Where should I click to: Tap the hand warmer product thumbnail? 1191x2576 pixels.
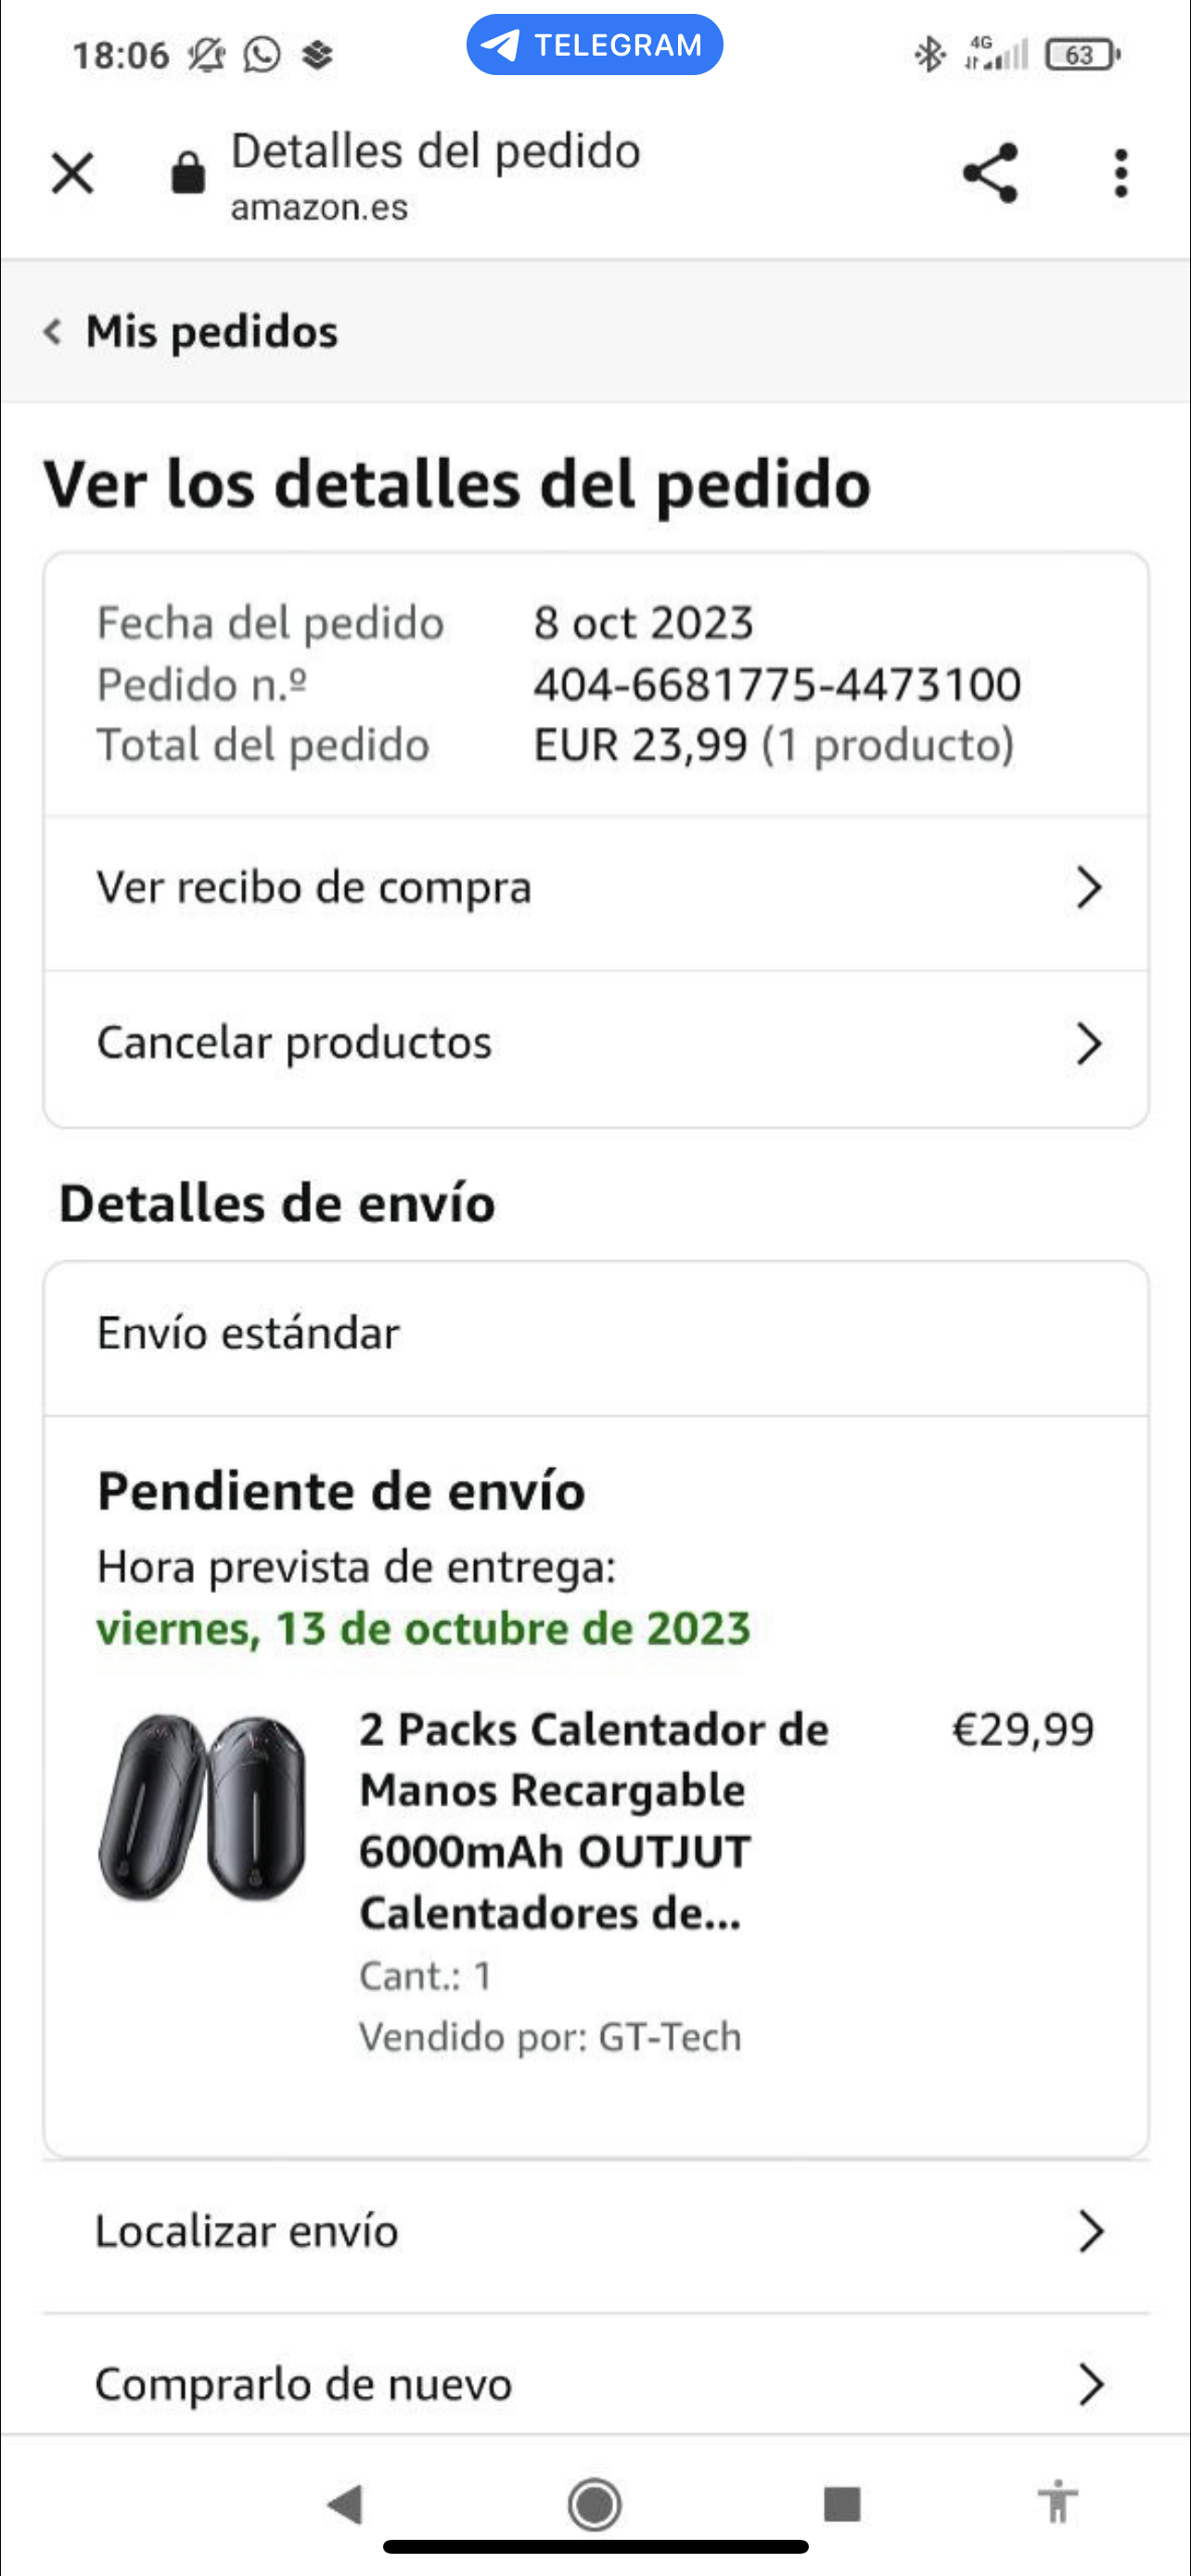click(203, 1808)
